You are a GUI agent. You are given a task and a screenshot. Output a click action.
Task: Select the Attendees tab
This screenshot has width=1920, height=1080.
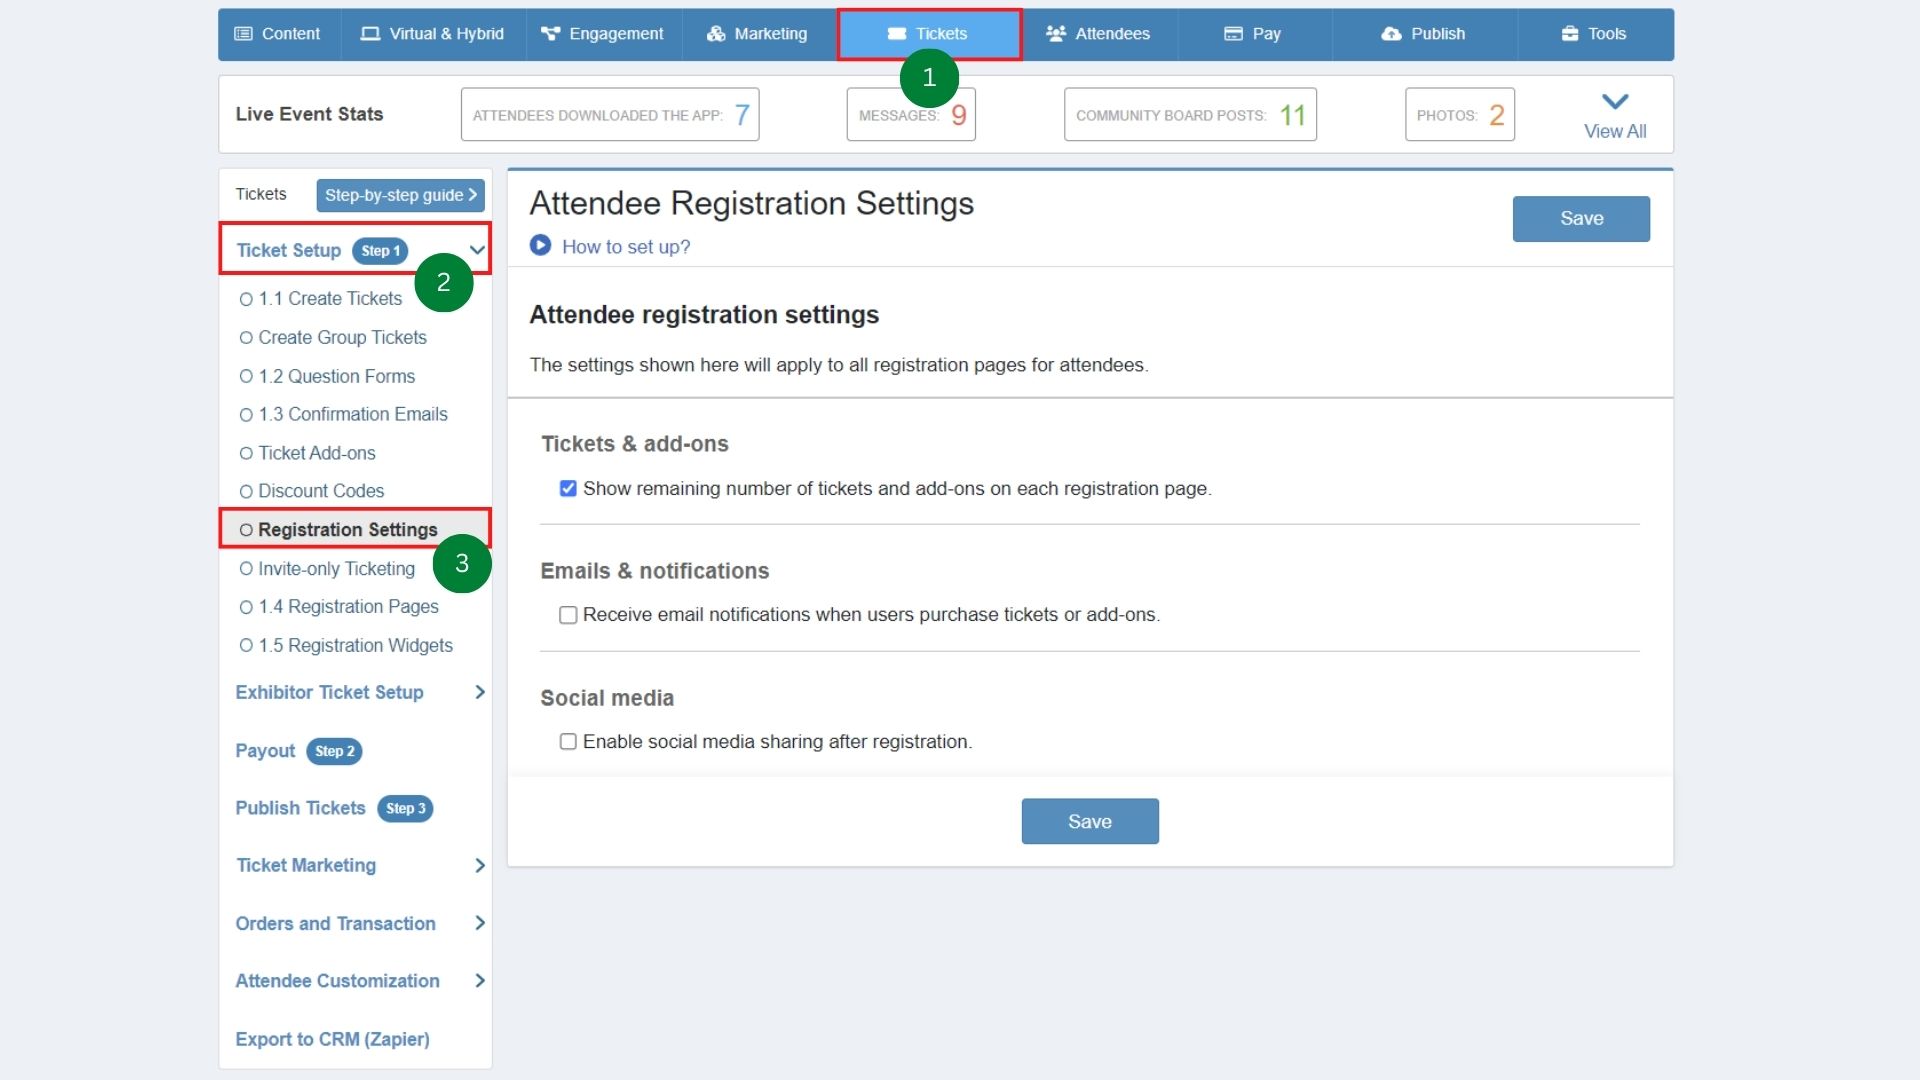[1099, 34]
